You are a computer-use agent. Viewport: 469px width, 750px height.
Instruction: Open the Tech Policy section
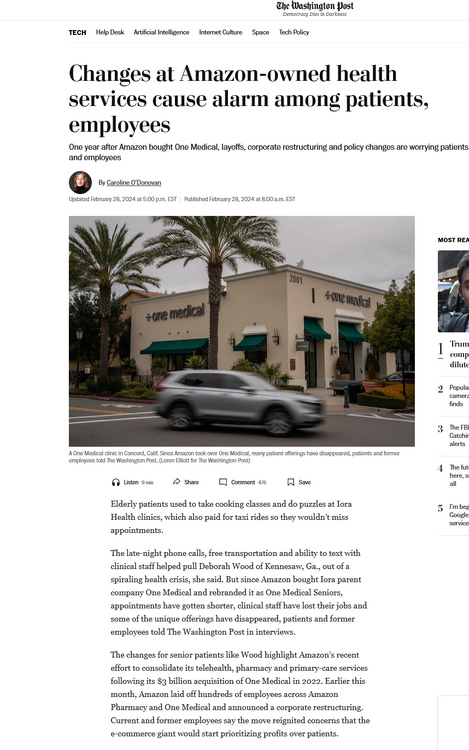(x=294, y=32)
